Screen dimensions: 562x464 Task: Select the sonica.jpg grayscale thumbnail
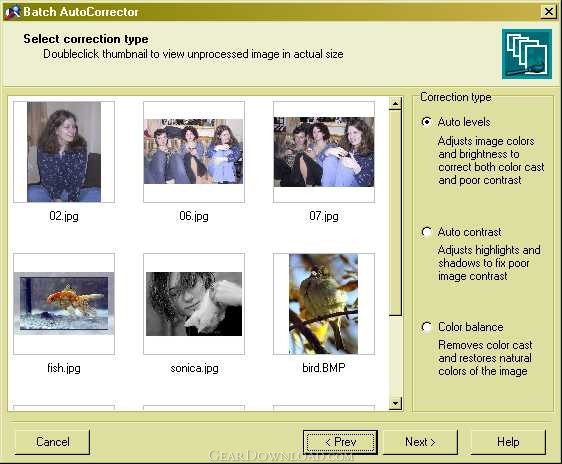[x=194, y=304]
